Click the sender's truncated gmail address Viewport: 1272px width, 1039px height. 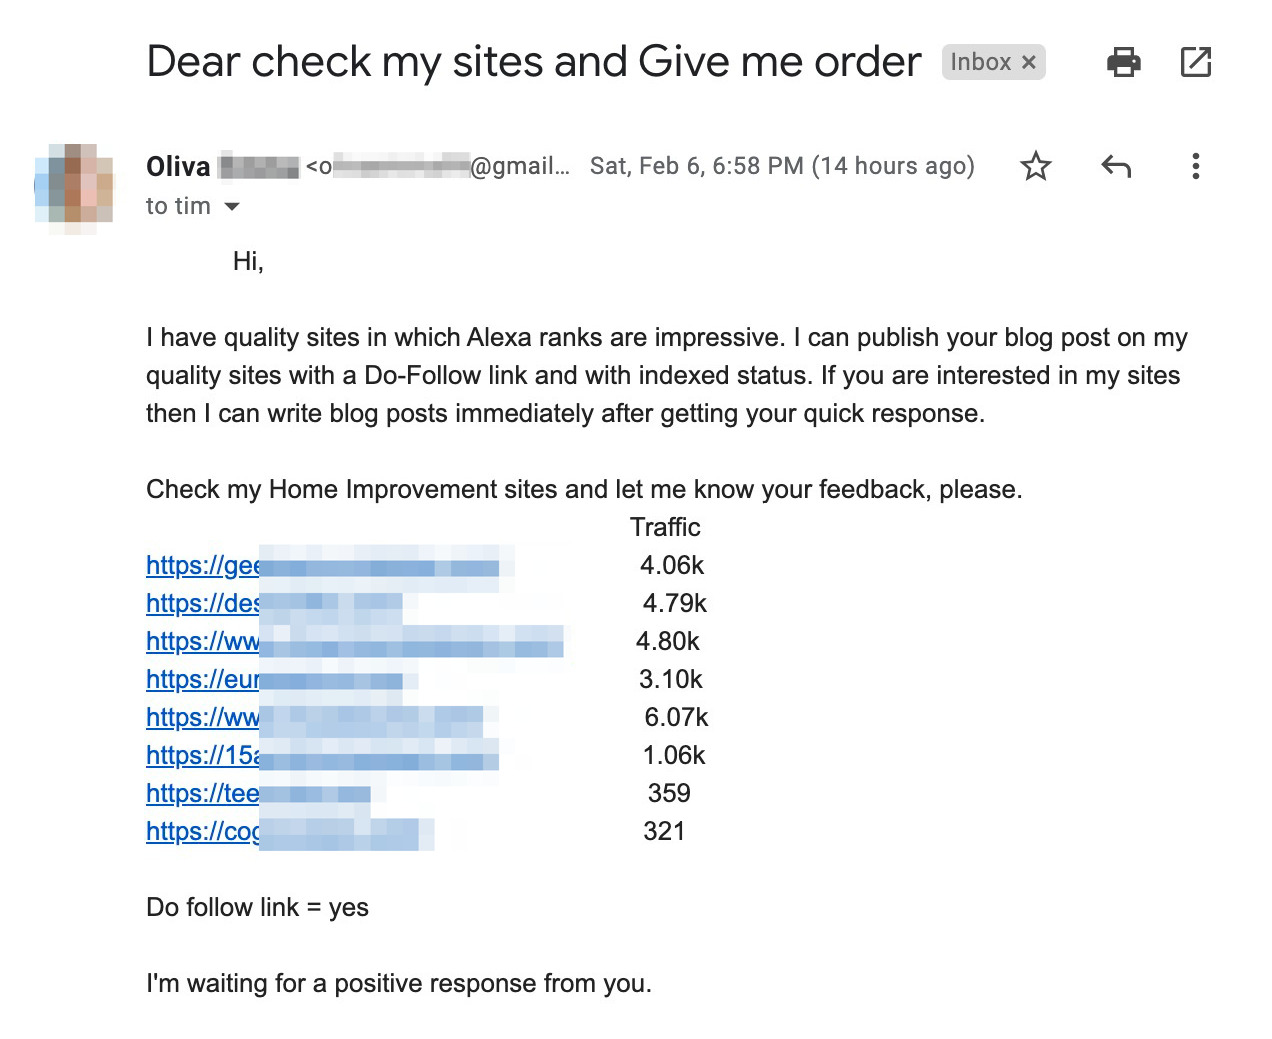(x=438, y=166)
